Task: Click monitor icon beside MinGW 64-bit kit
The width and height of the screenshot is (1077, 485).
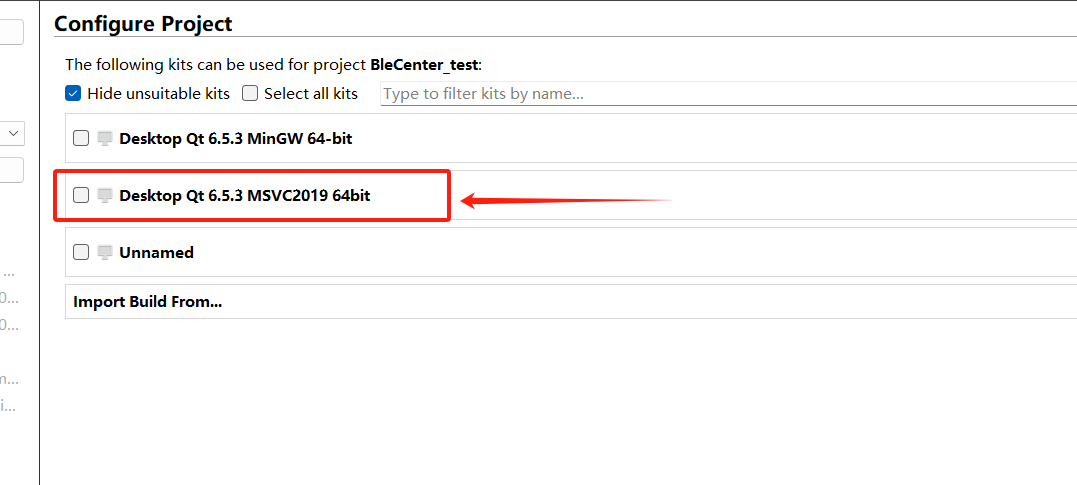Action: coord(104,138)
